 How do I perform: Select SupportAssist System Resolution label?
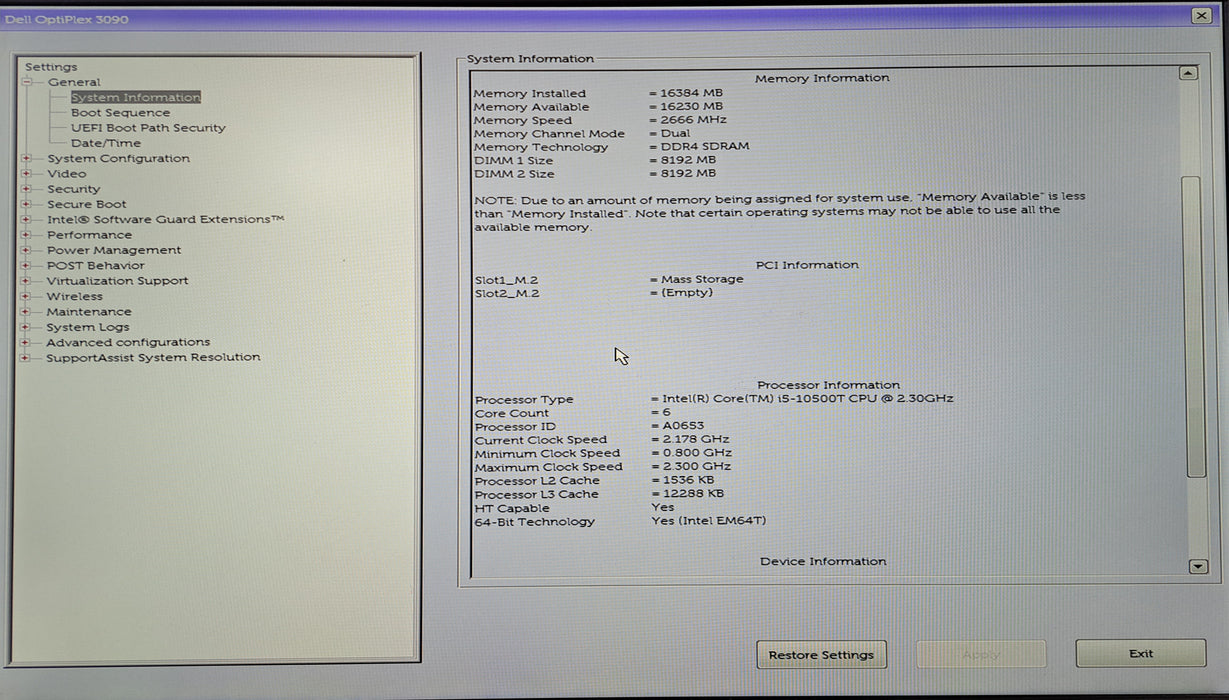click(x=153, y=357)
